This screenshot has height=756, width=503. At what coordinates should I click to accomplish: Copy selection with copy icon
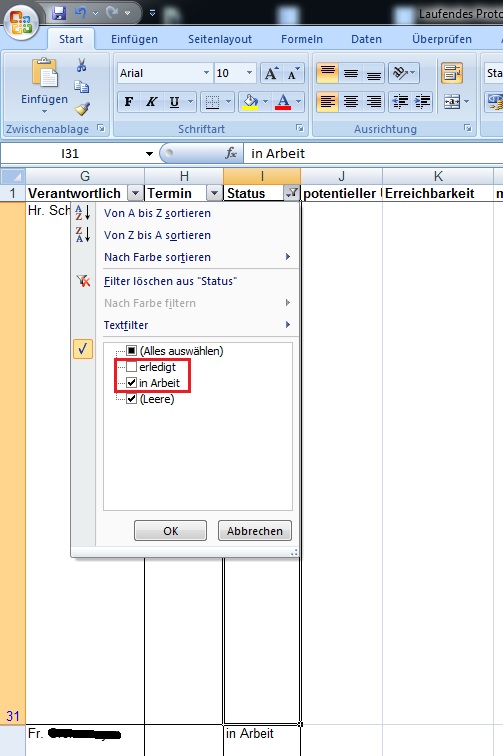point(82,87)
